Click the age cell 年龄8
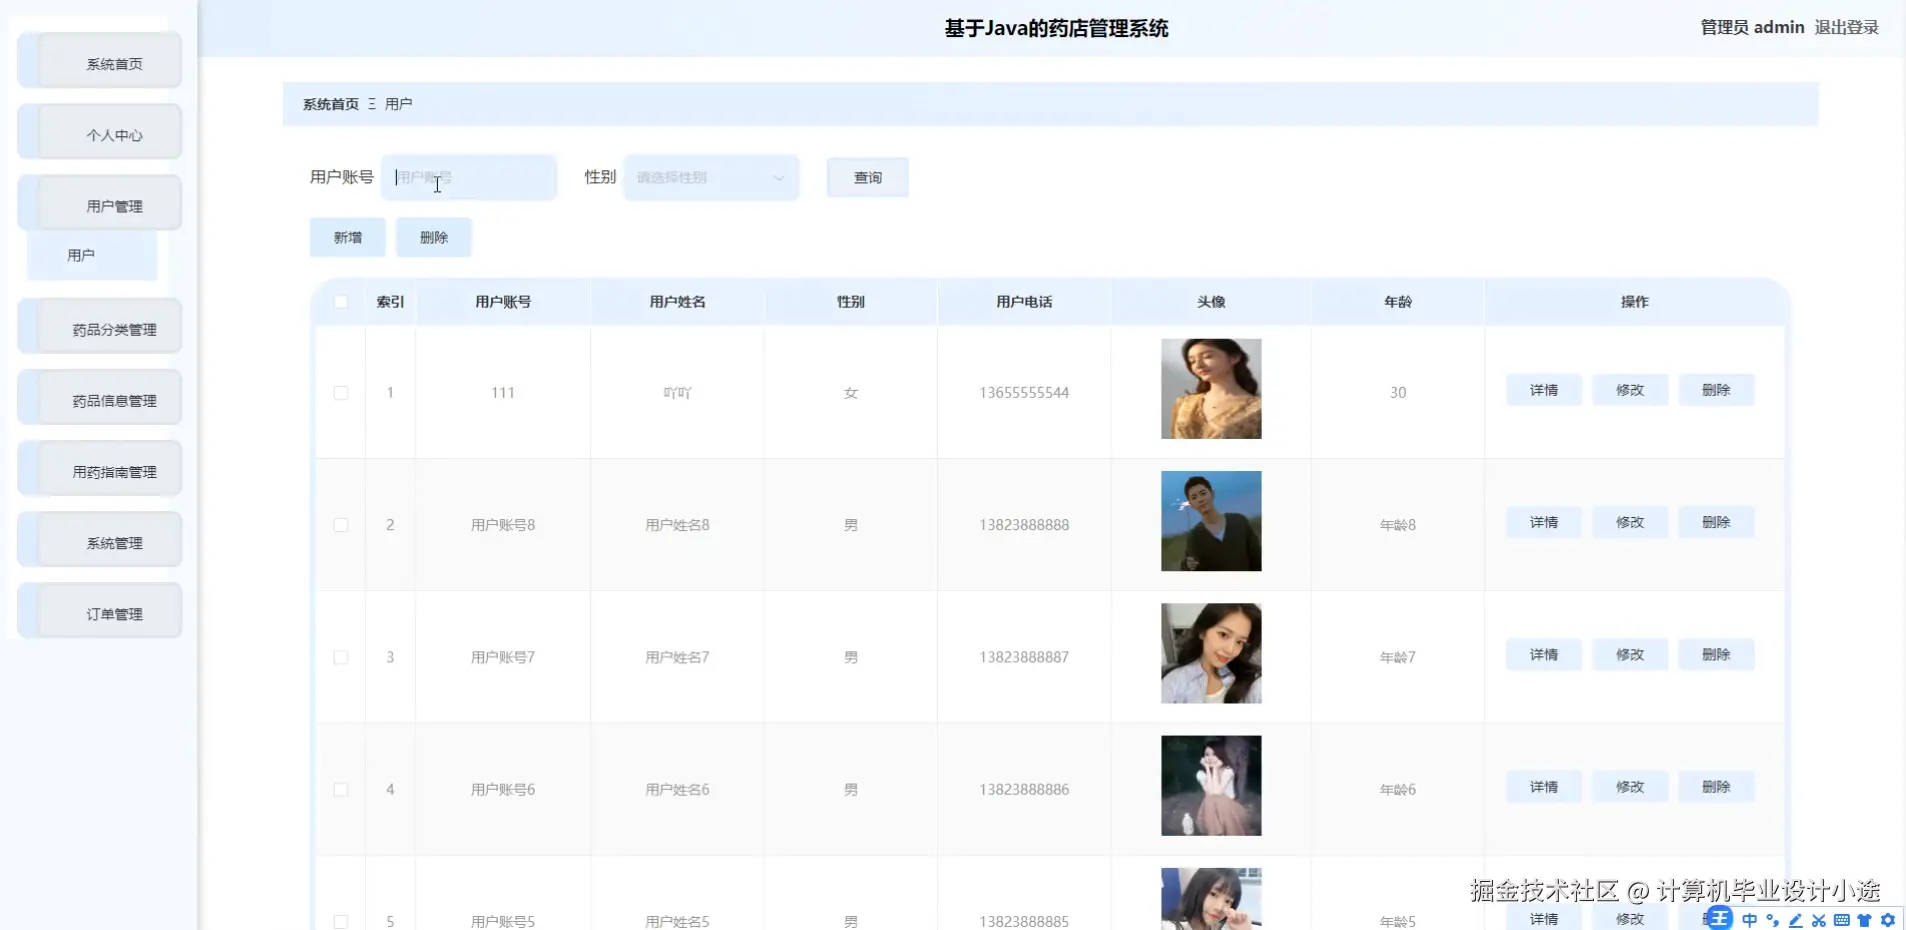Viewport: 1906px width, 930px height. [1398, 525]
